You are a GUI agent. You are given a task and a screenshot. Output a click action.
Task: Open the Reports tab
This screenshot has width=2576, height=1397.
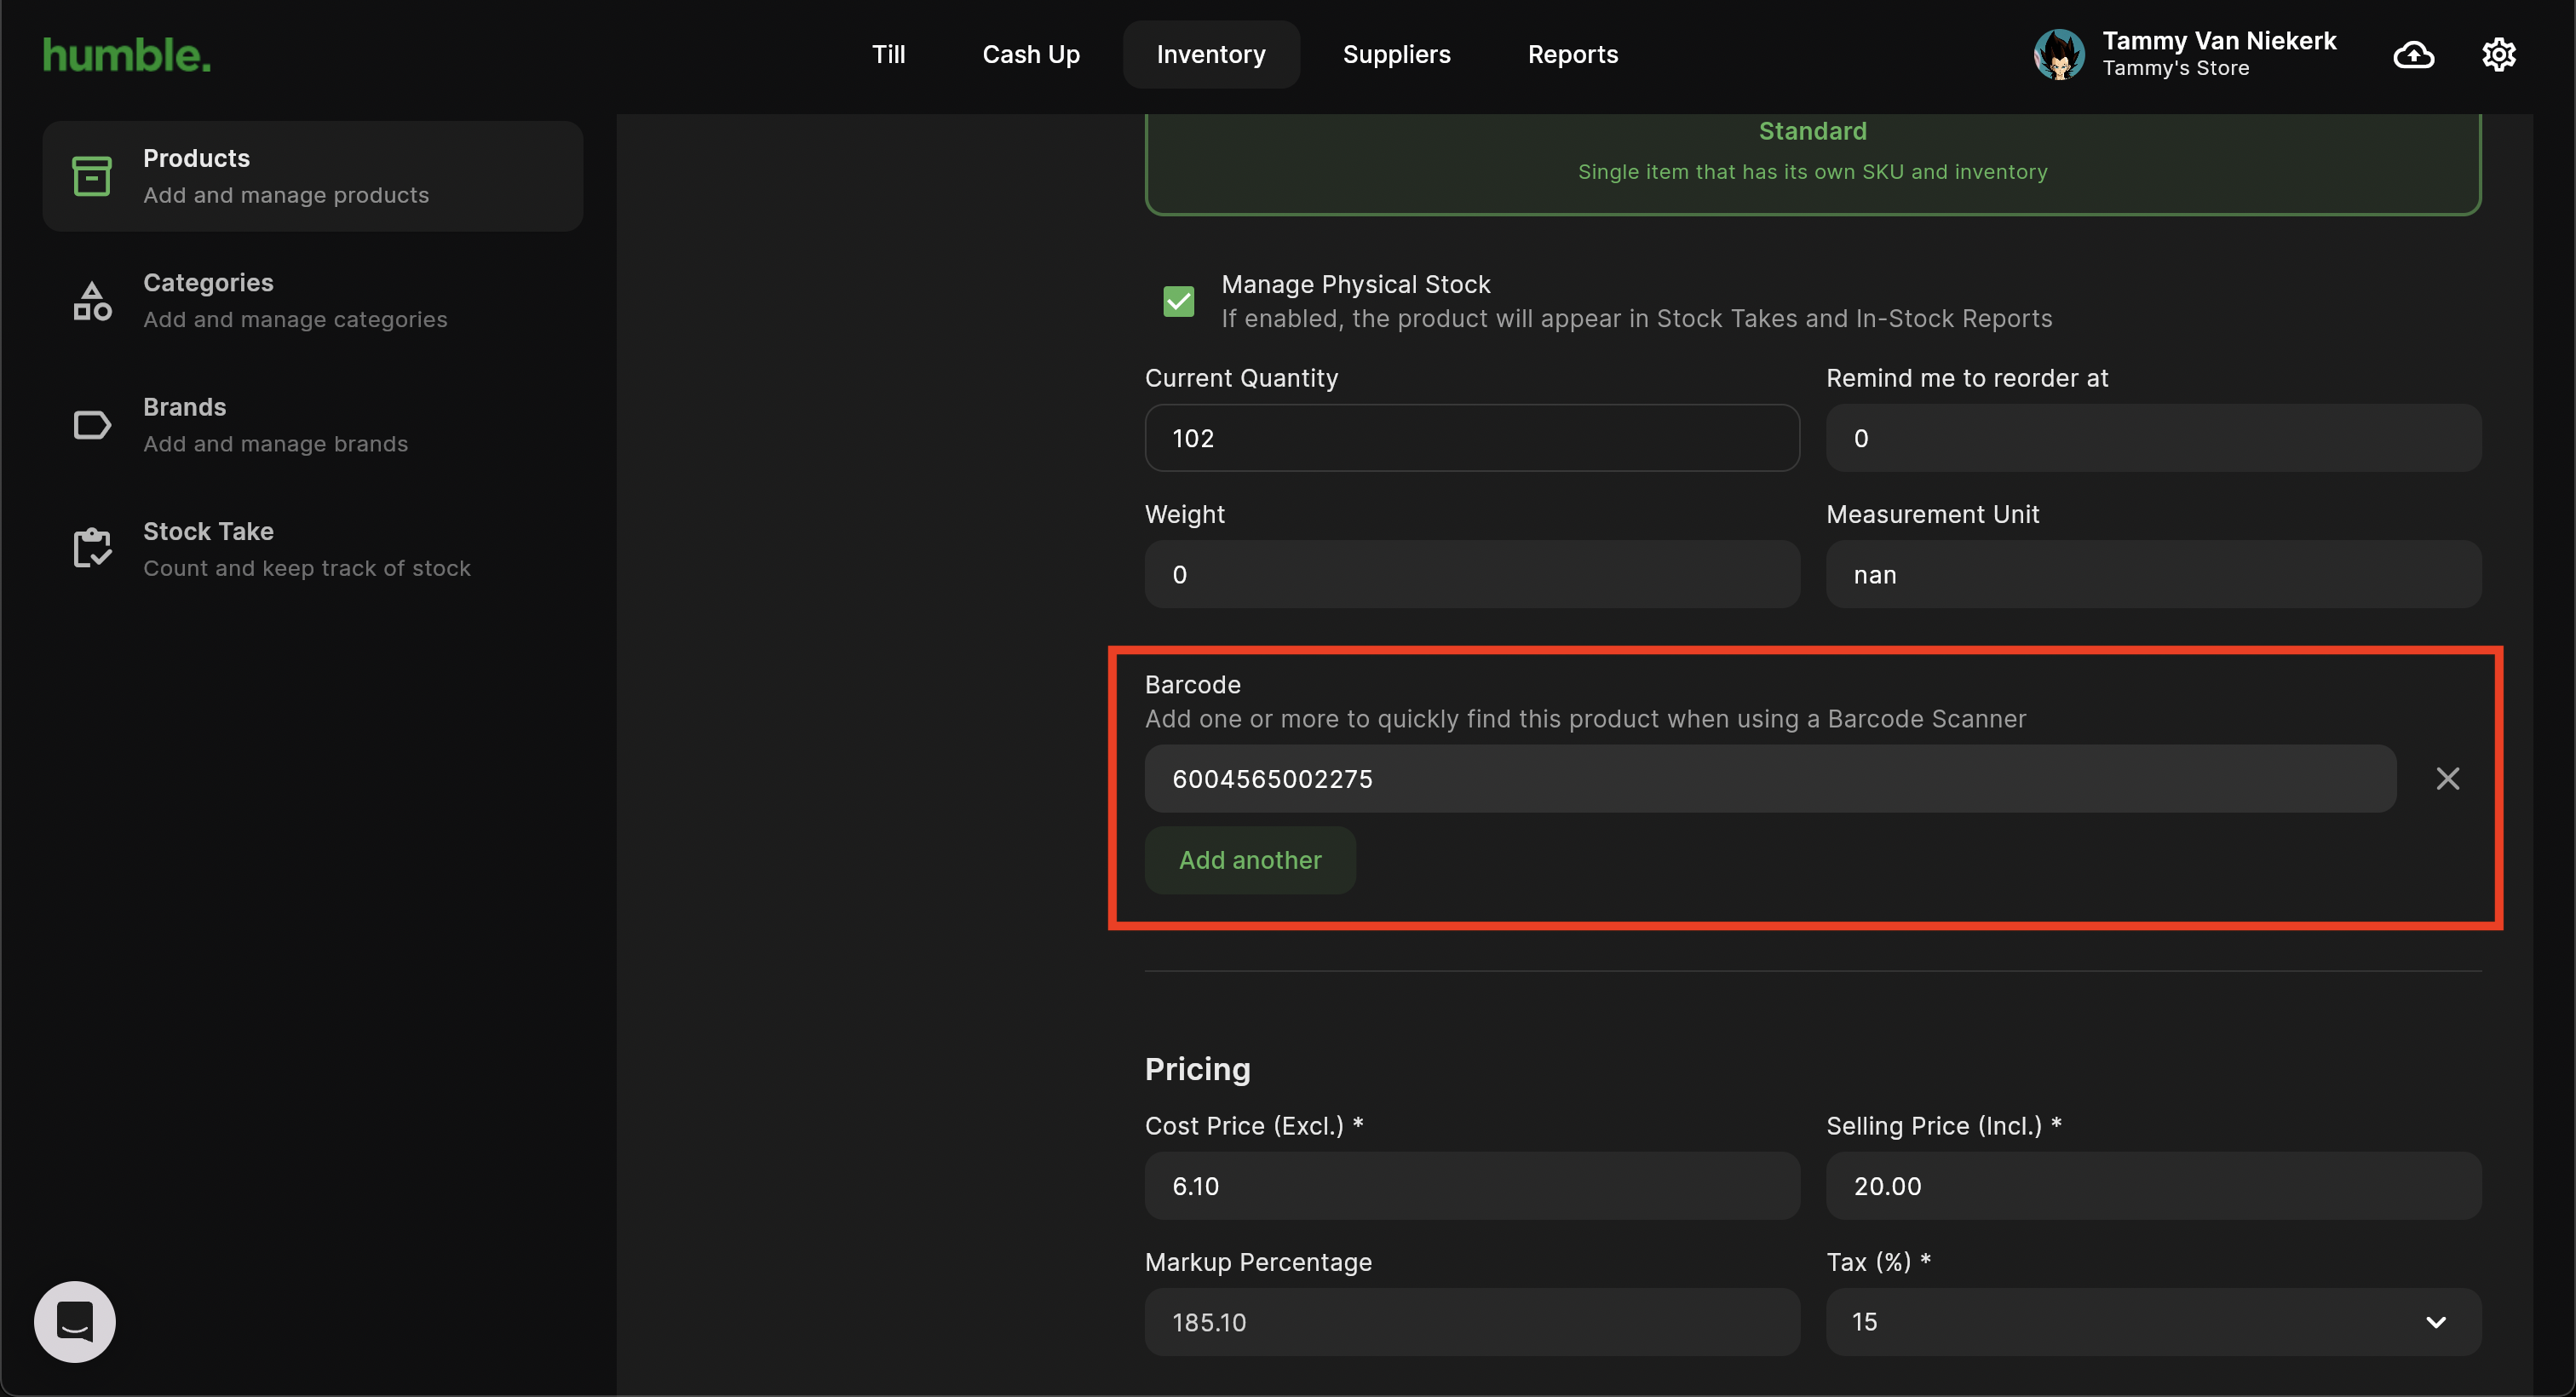(x=1572, y=54)
